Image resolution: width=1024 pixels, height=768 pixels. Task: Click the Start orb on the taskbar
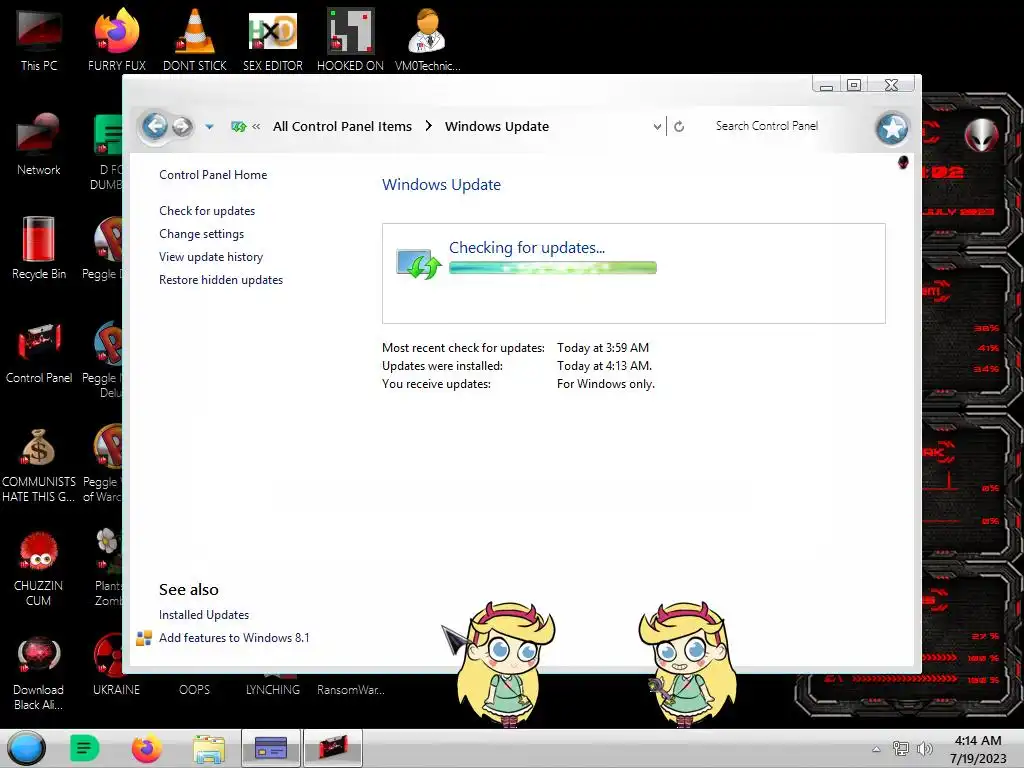click(x=27, y=748)
